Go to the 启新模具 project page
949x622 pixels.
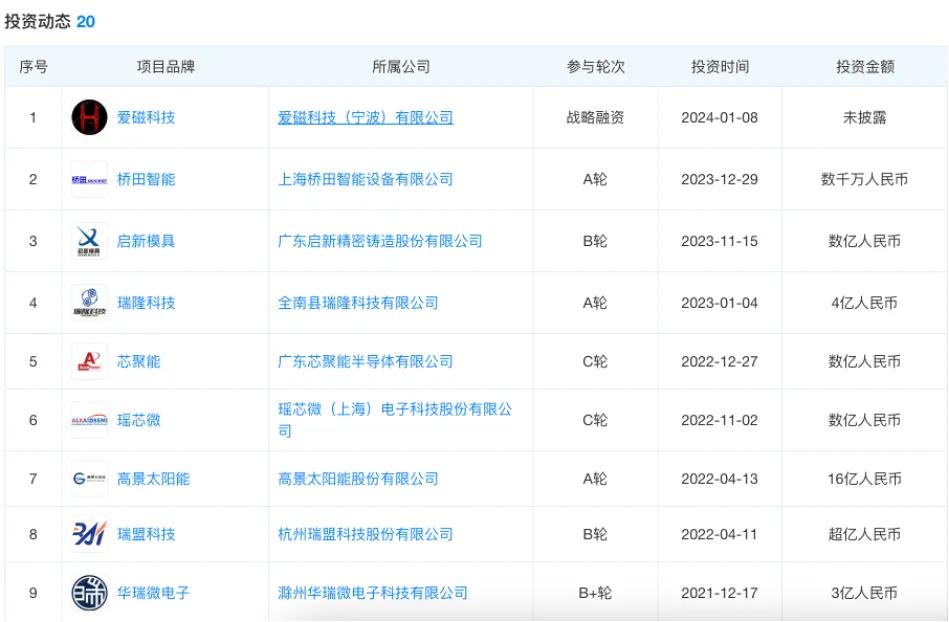pos(146,241)
